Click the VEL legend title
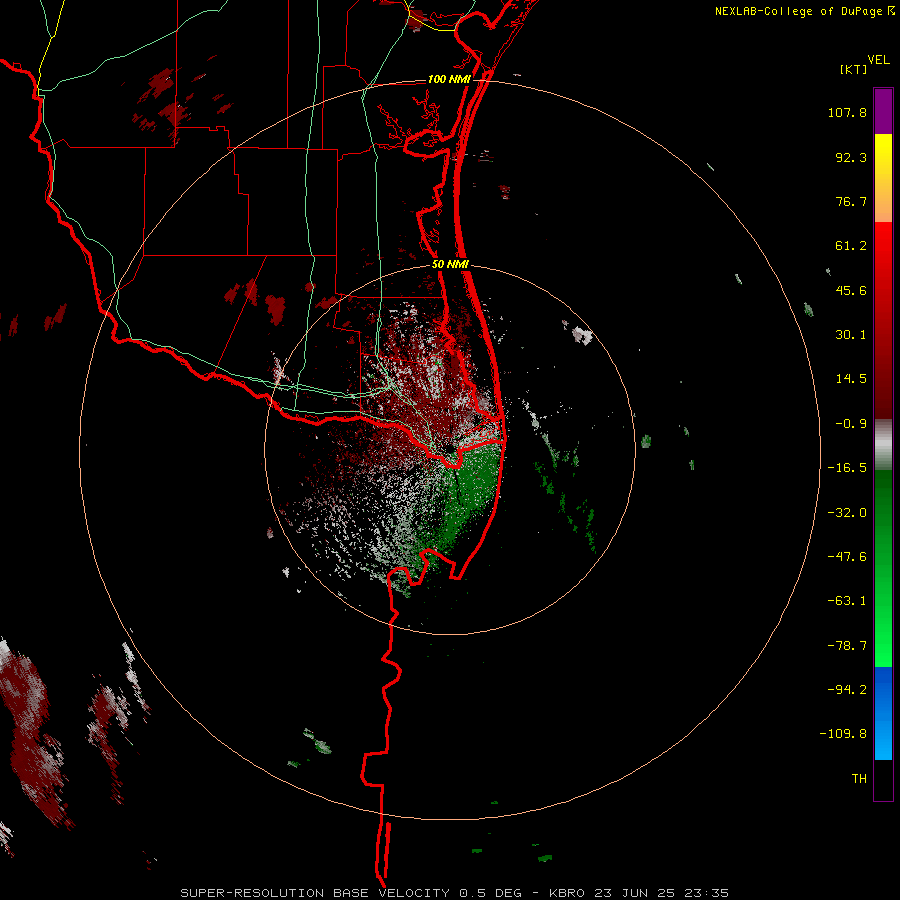The height and width of the screenshot is (900, 900). 878,60
